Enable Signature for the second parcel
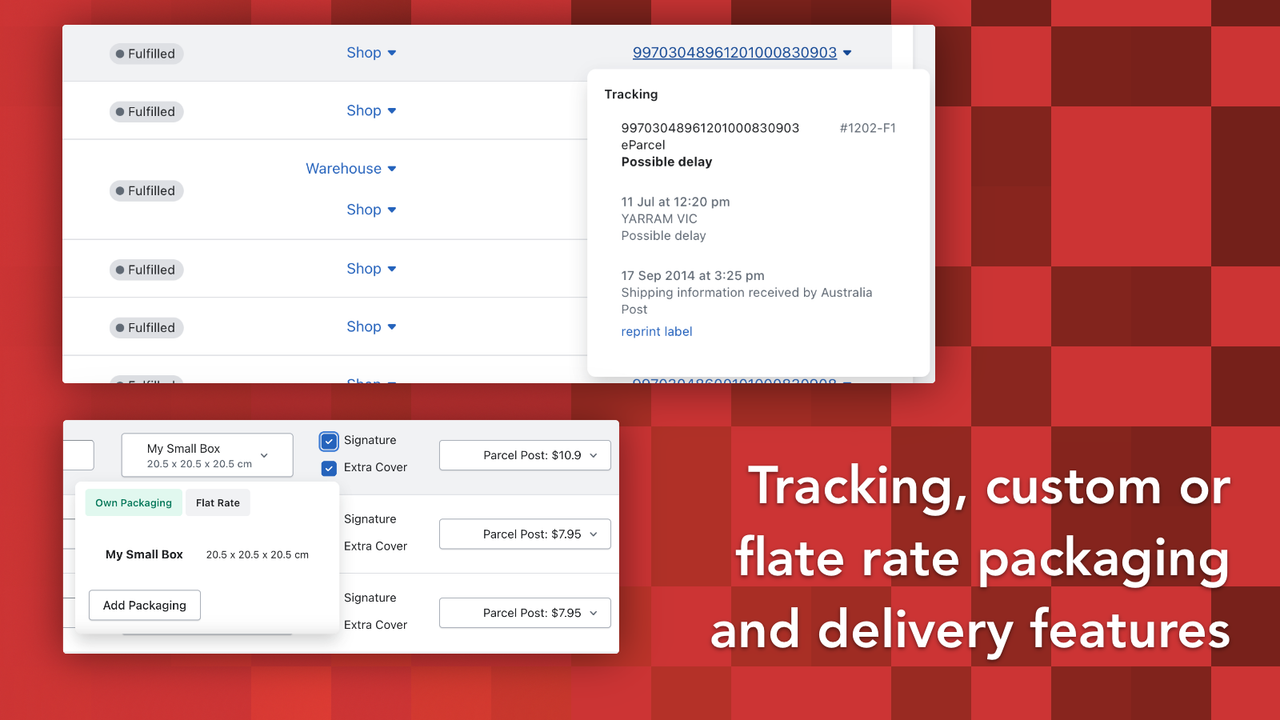The height and width of the screenshot is (720, 1280). [329, 519]
